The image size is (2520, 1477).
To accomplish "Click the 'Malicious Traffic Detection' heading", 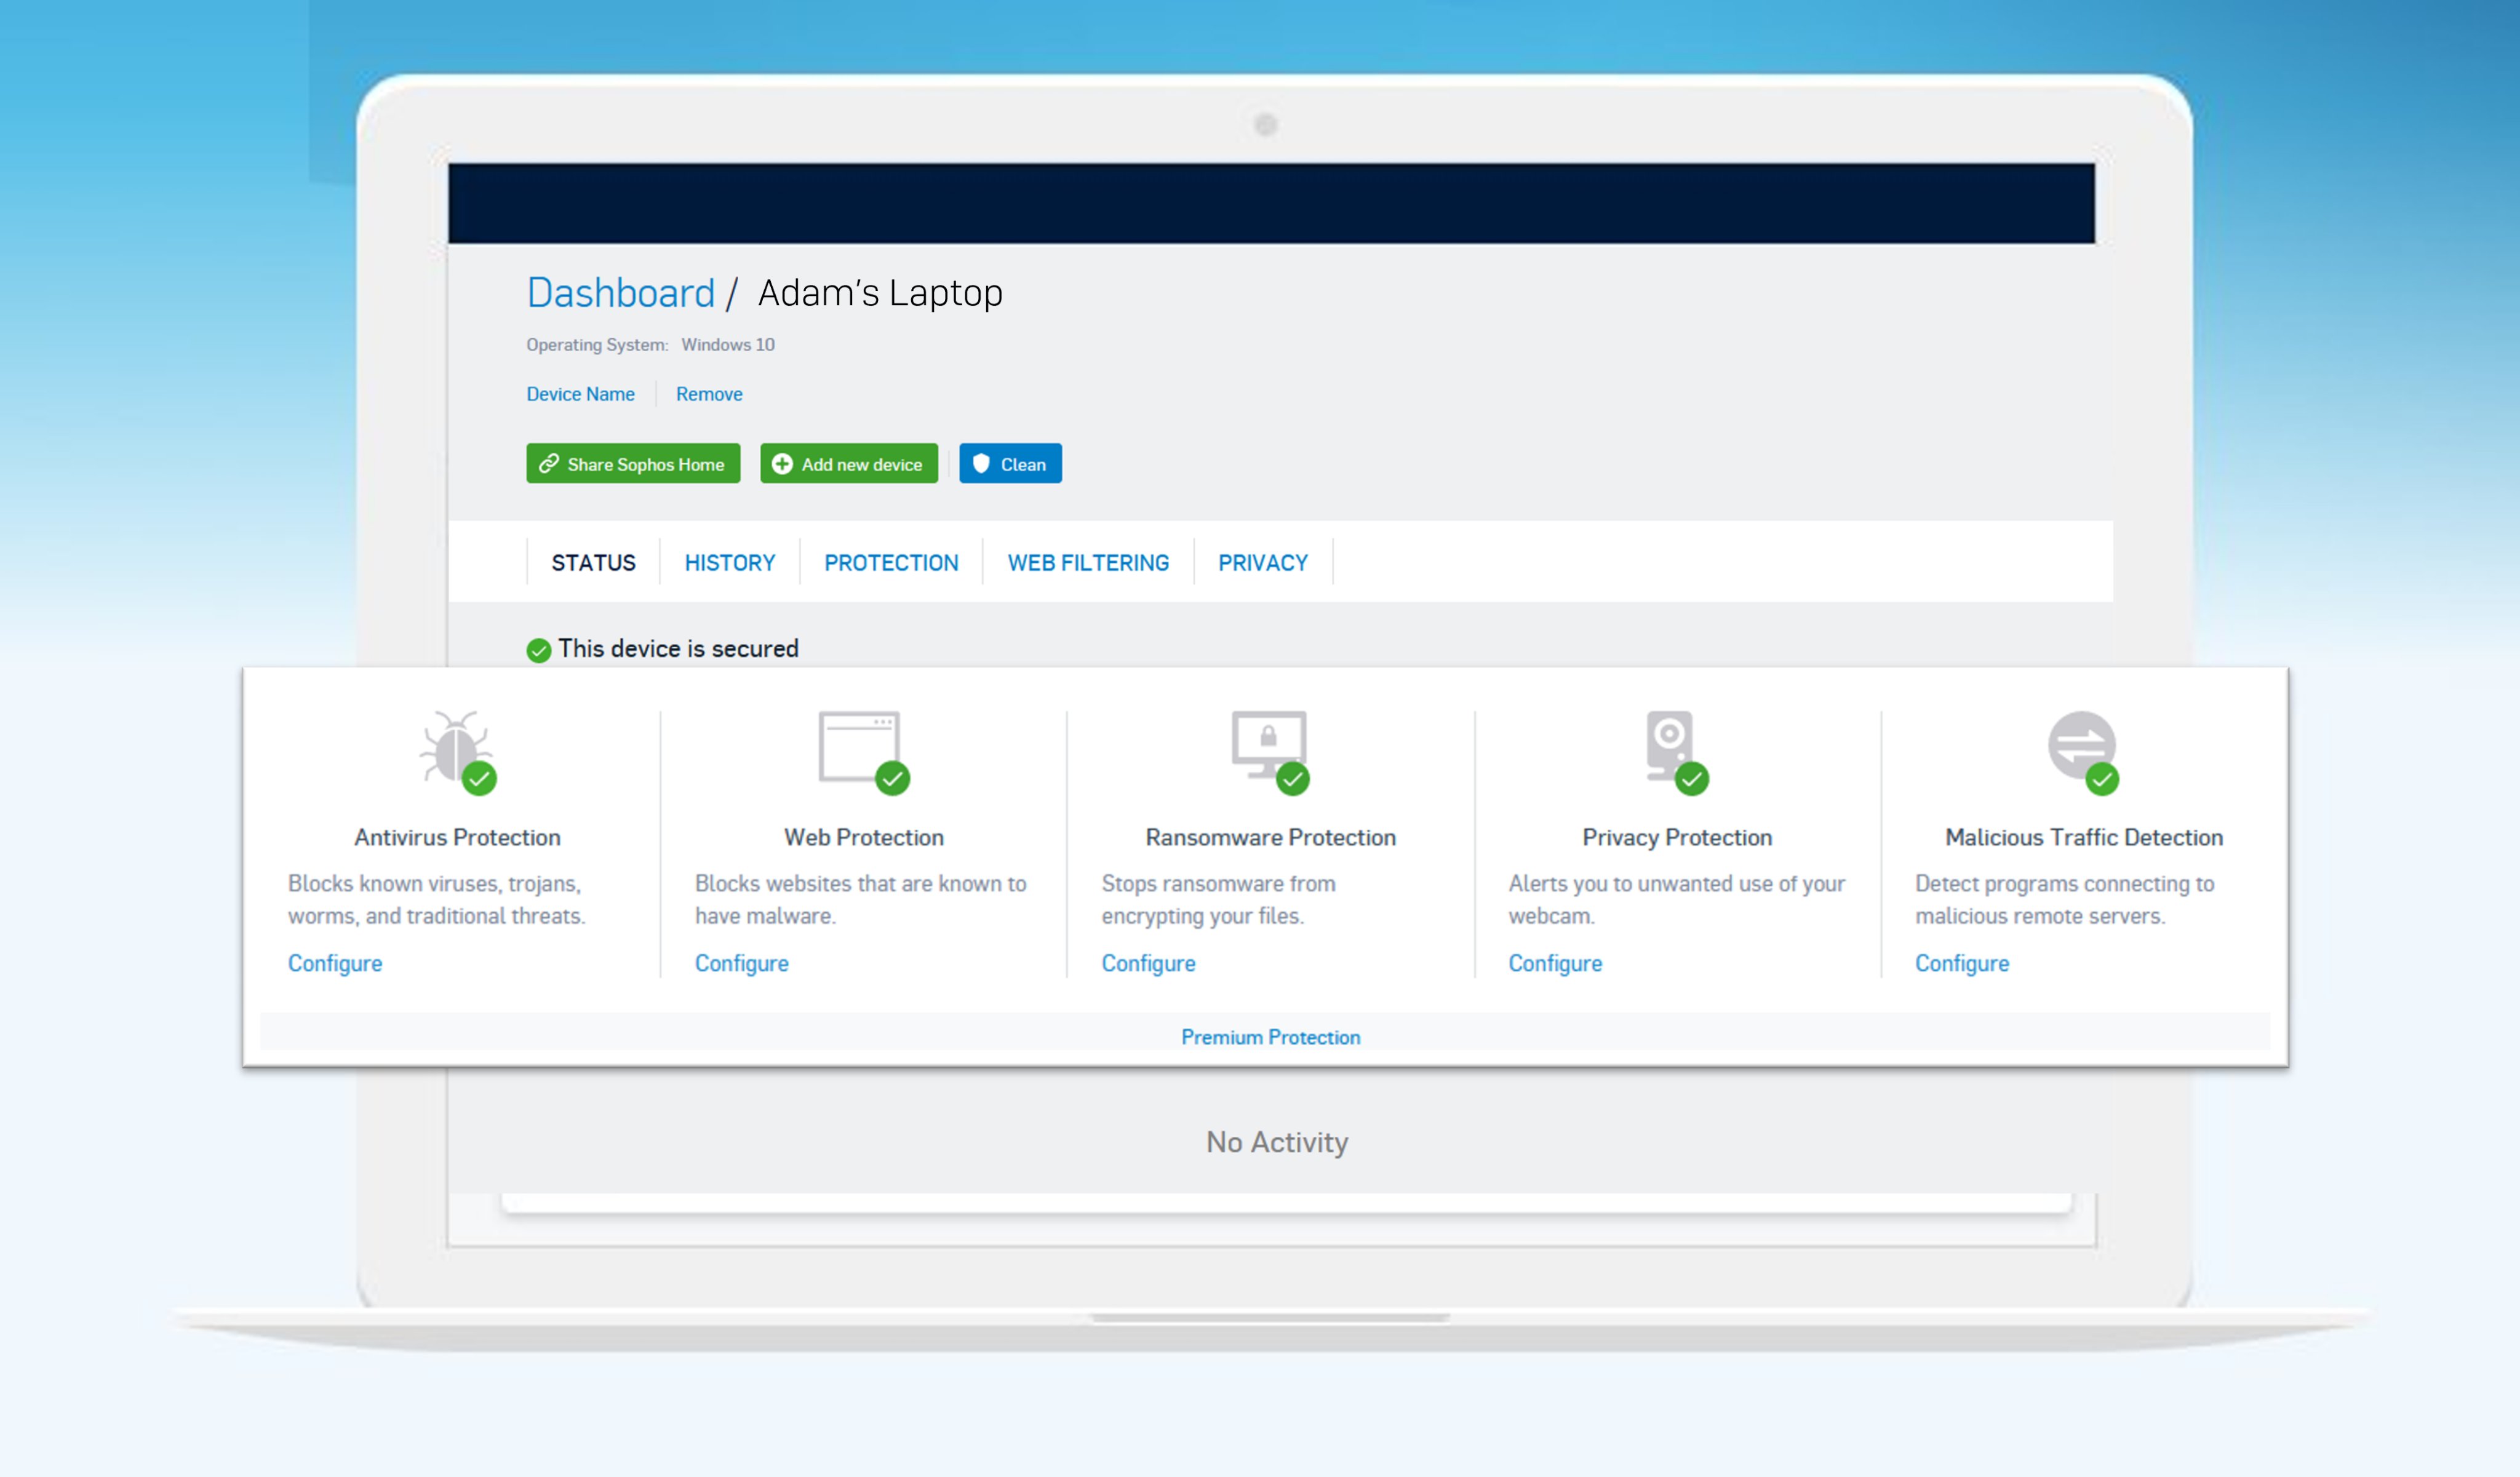I will [2084, 838].
